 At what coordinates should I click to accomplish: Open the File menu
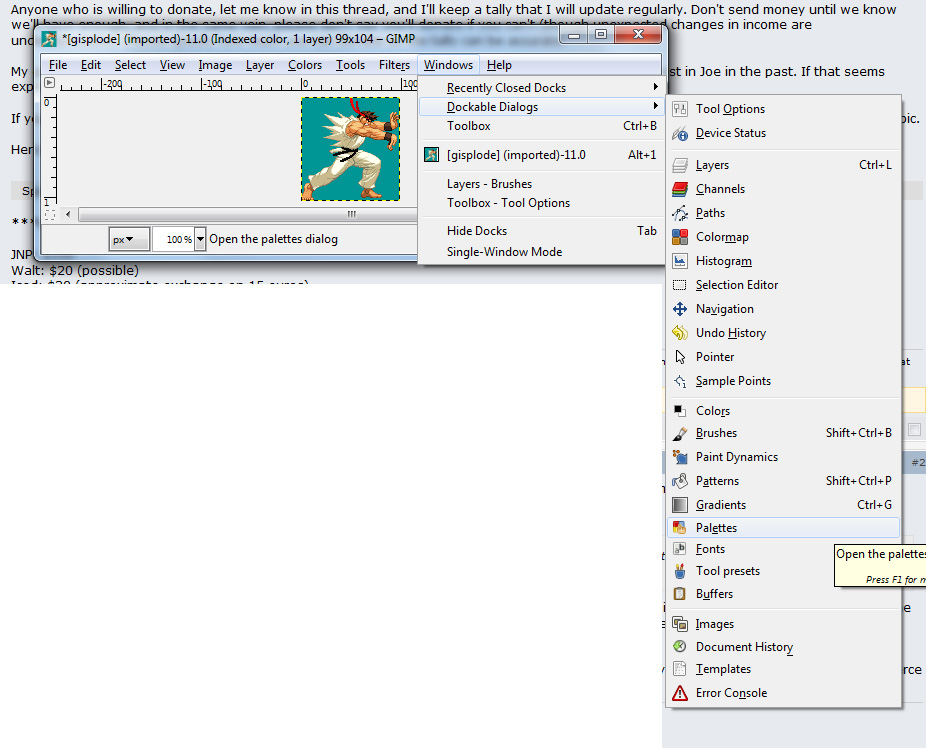[58, 65]
